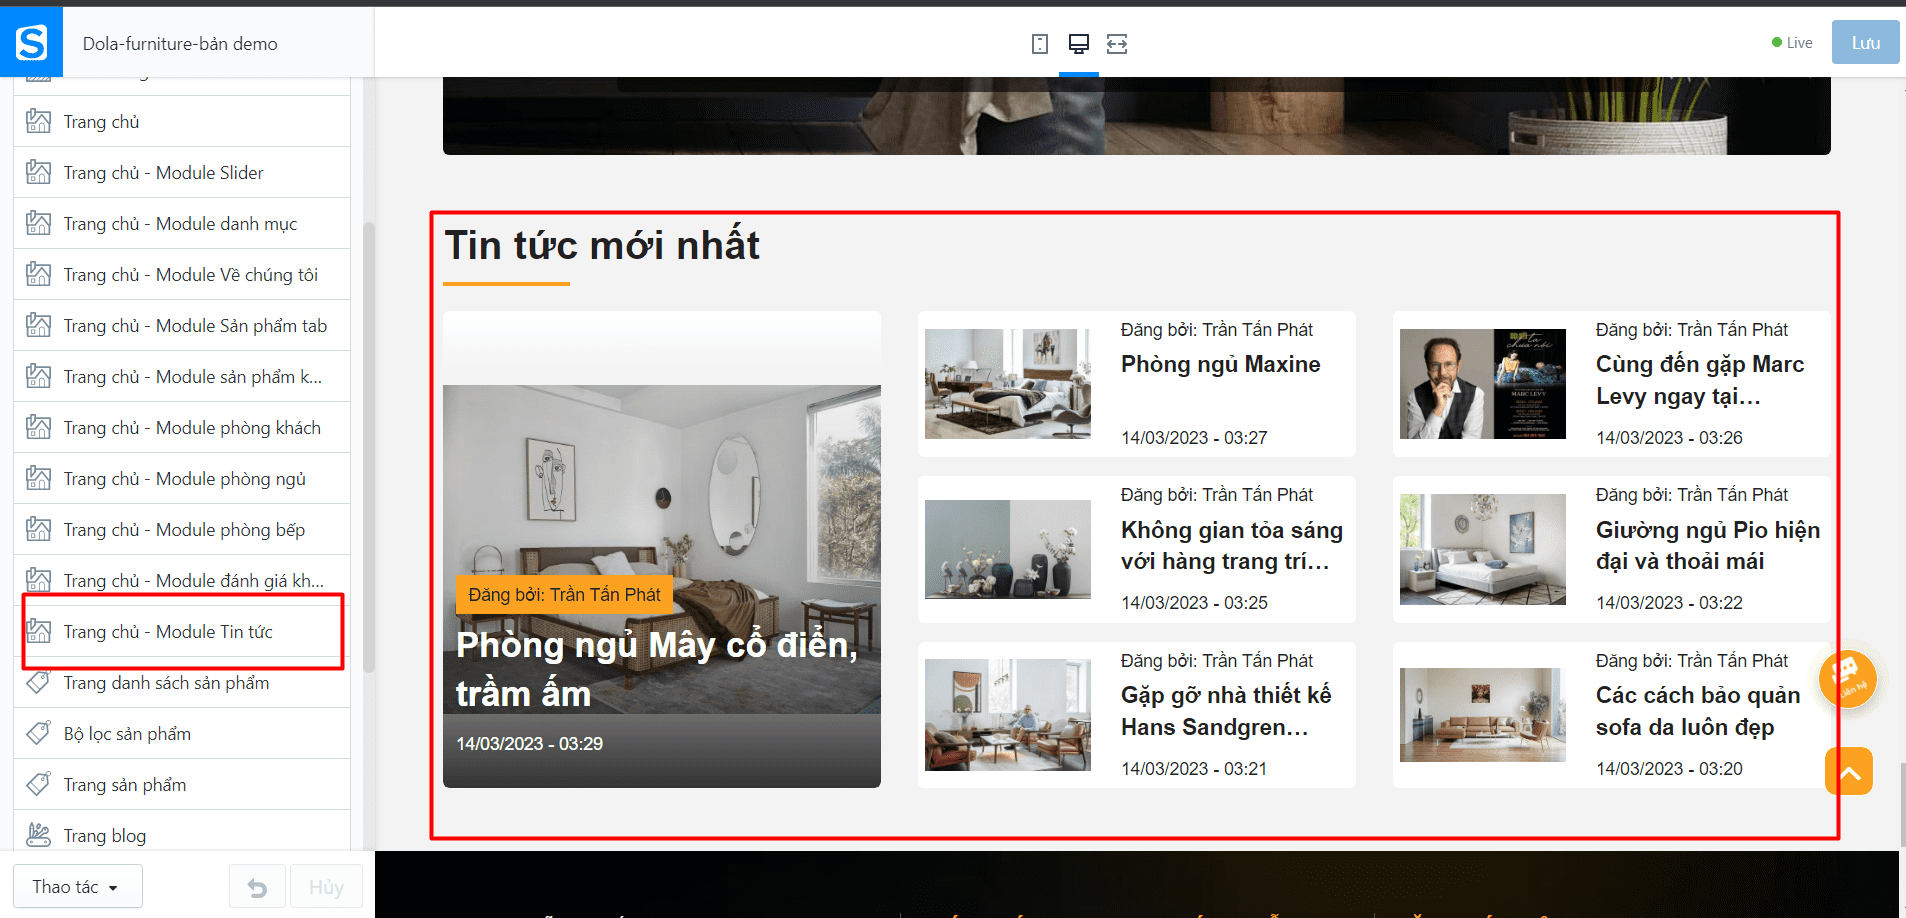
Task: Open Trang chủ - Module đánh giá kh... item
Action: pyautogui.click(x=182, y=581)
